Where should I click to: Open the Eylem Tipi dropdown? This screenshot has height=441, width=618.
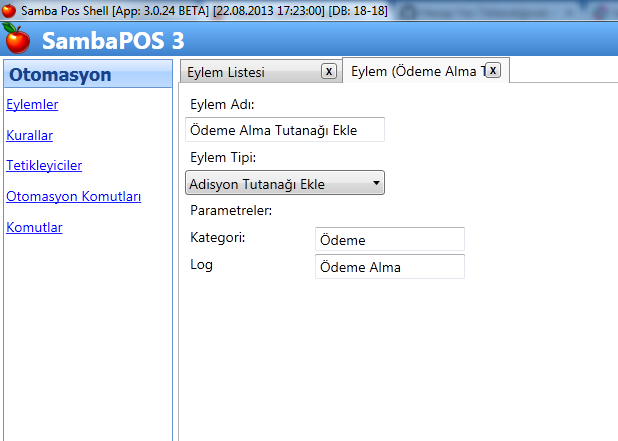pos(285,183)
